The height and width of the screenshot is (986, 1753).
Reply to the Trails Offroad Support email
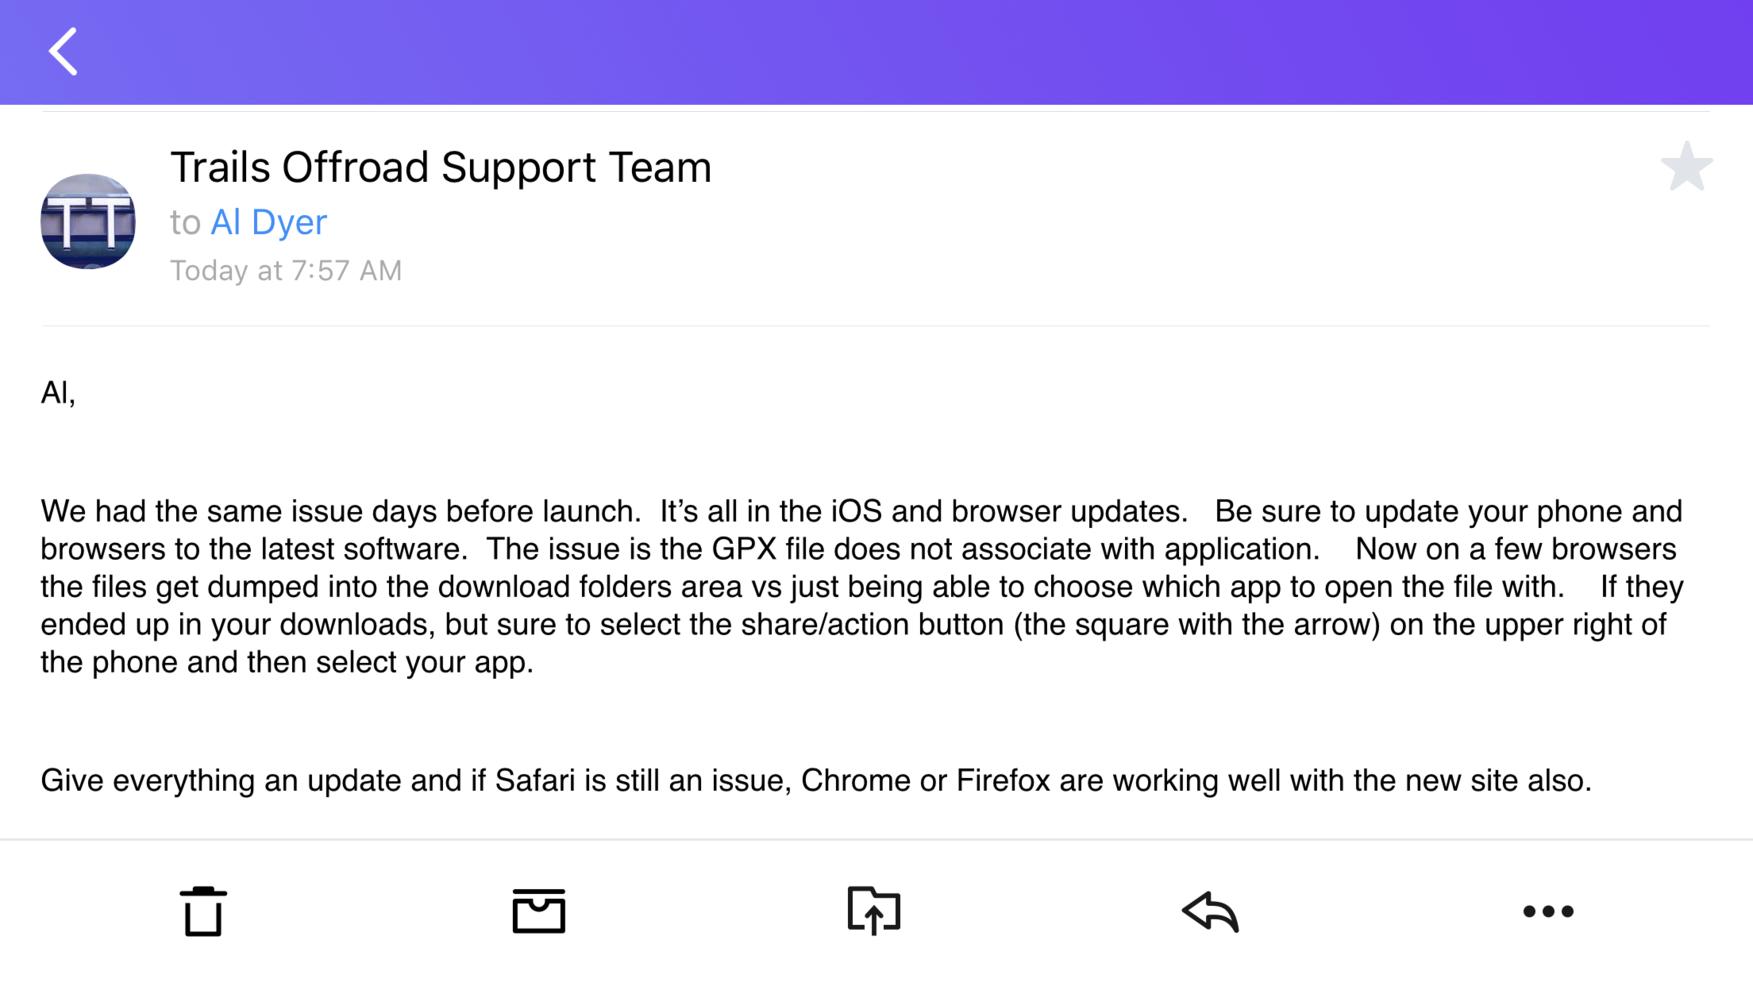click(x=1210, y=911)
